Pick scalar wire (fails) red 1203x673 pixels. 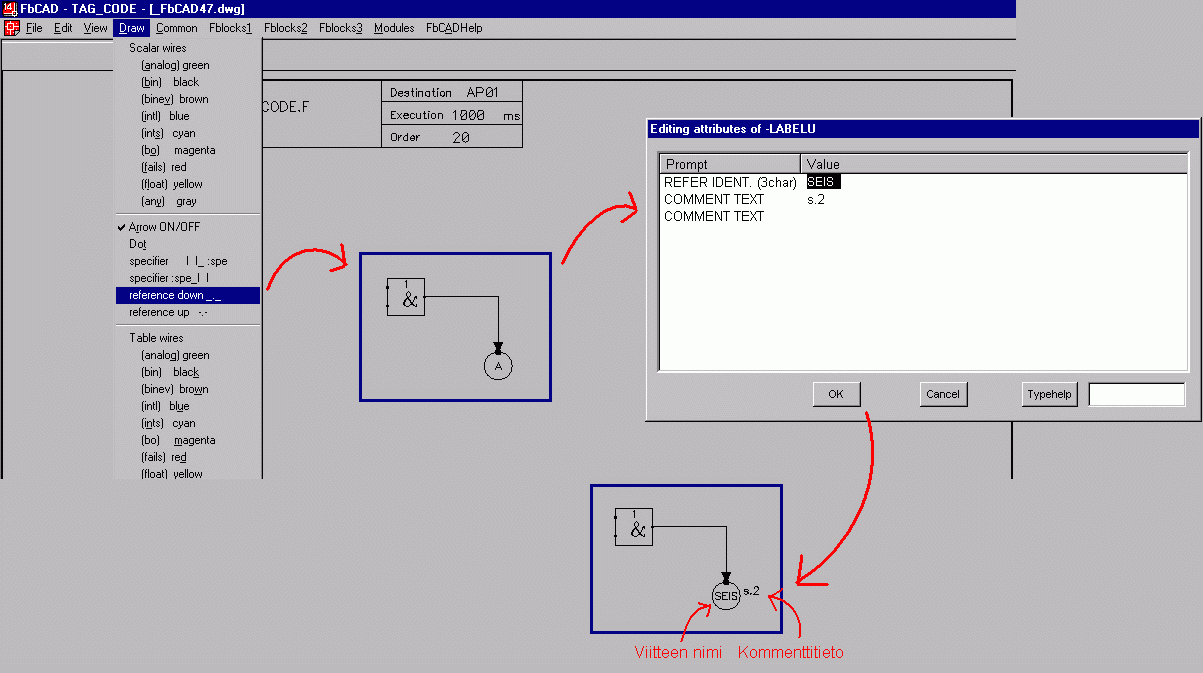tap(163, 167)
